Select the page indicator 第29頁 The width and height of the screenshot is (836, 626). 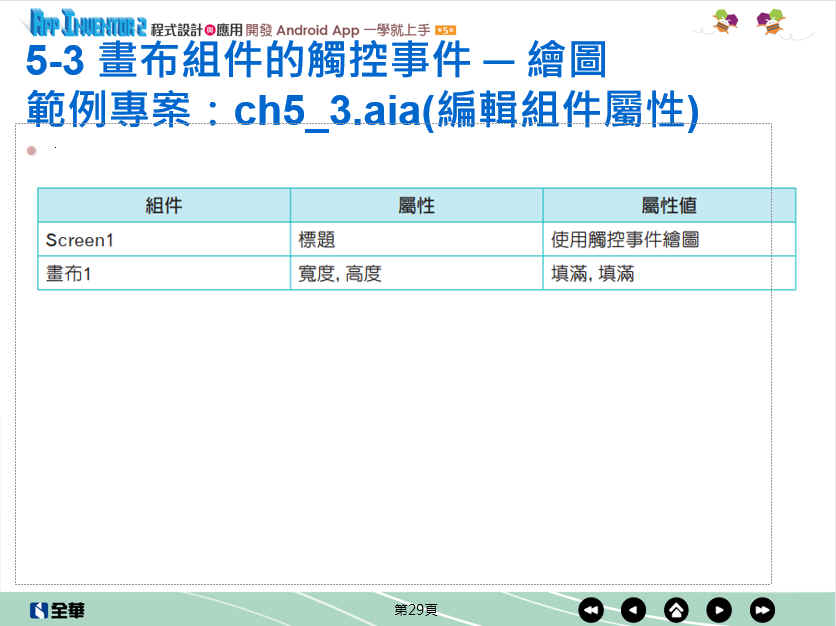pos(416,609)
